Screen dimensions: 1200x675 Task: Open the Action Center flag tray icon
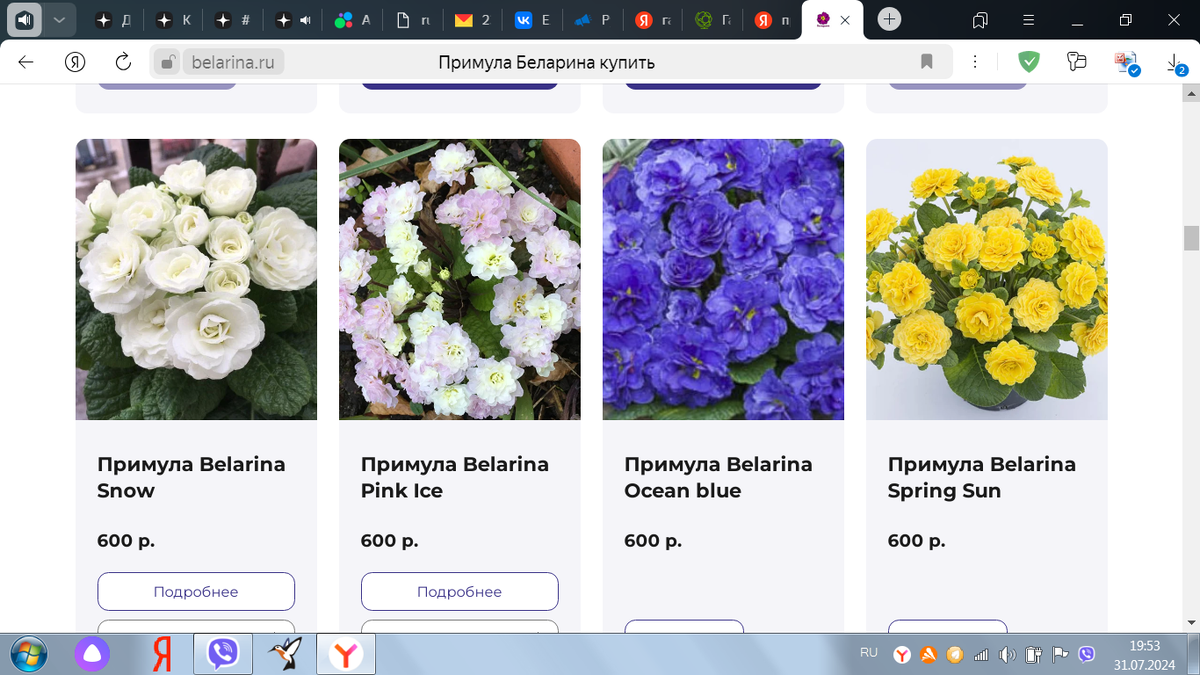point(1060,655)
